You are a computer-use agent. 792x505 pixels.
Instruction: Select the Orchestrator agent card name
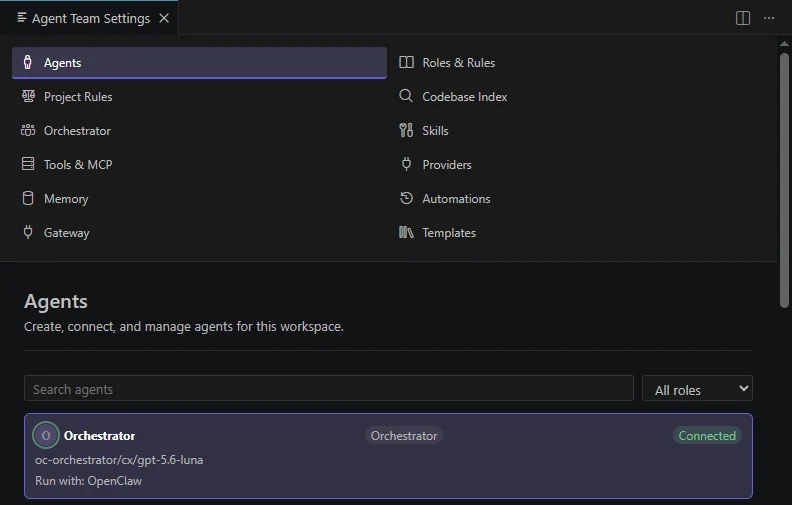[100, 436]
